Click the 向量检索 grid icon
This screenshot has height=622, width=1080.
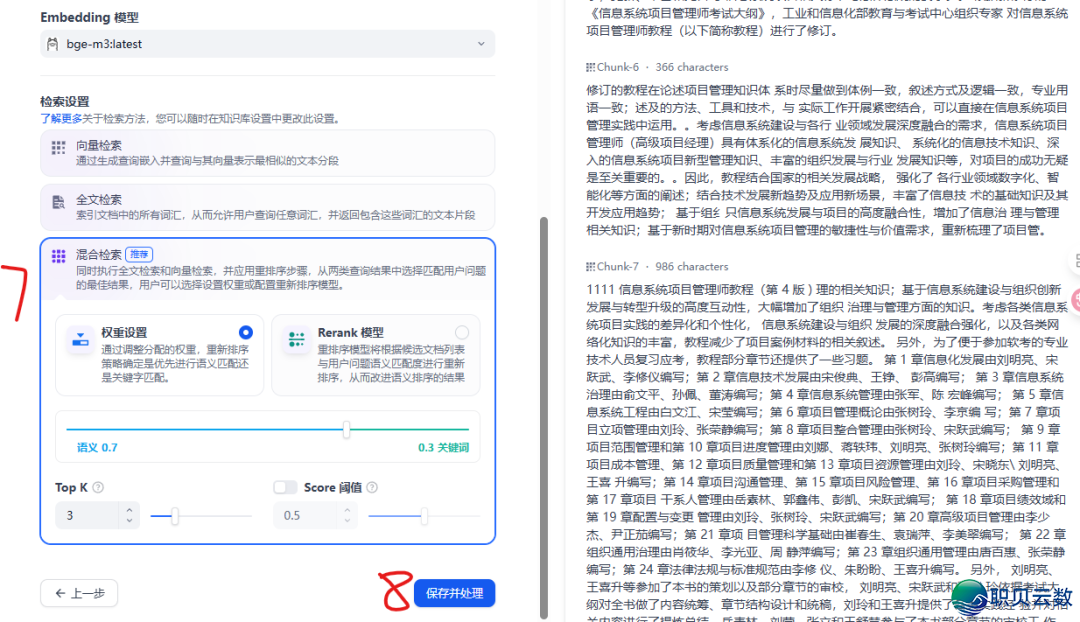click(x=57, y=148)
